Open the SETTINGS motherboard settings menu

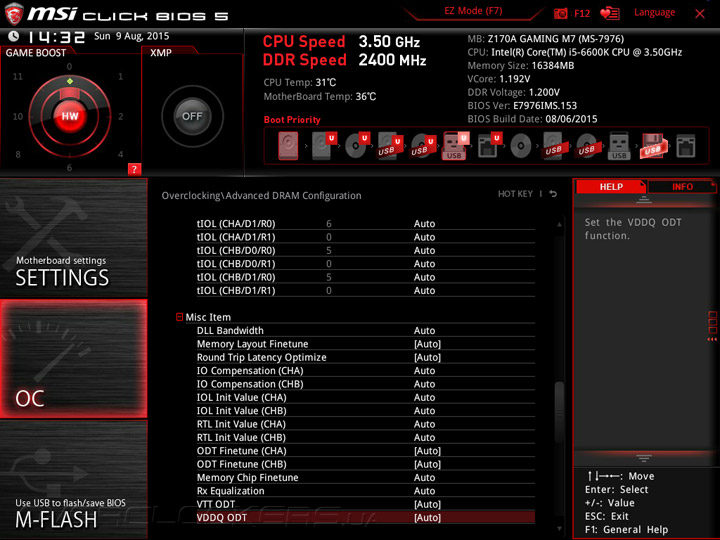pyautogui.click(x=73, y=238)
